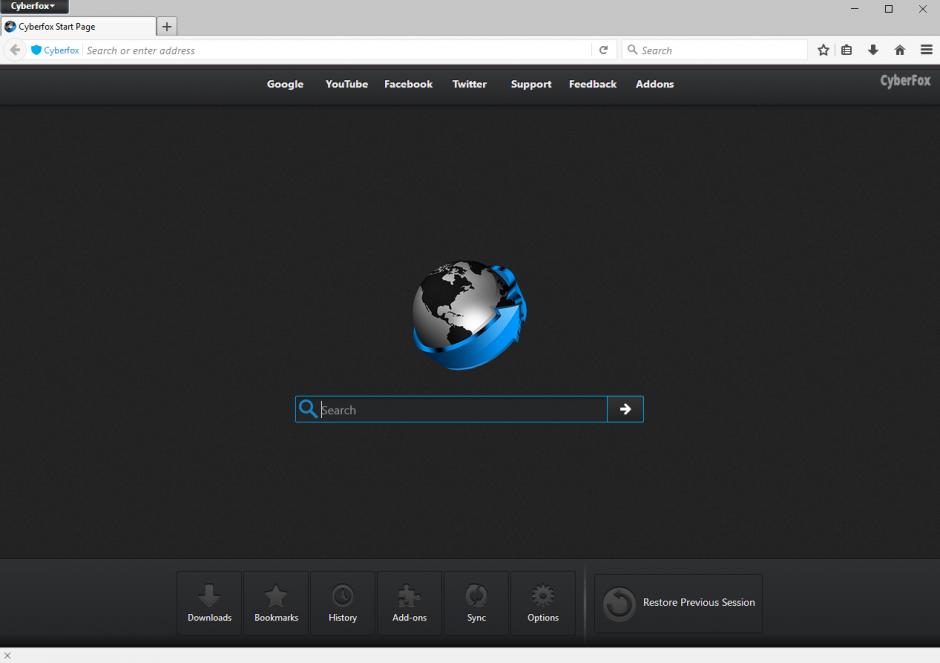Screen dimensions: 940x663
Task: Open Downloads from bottom launcher
Action: (209, 602)
